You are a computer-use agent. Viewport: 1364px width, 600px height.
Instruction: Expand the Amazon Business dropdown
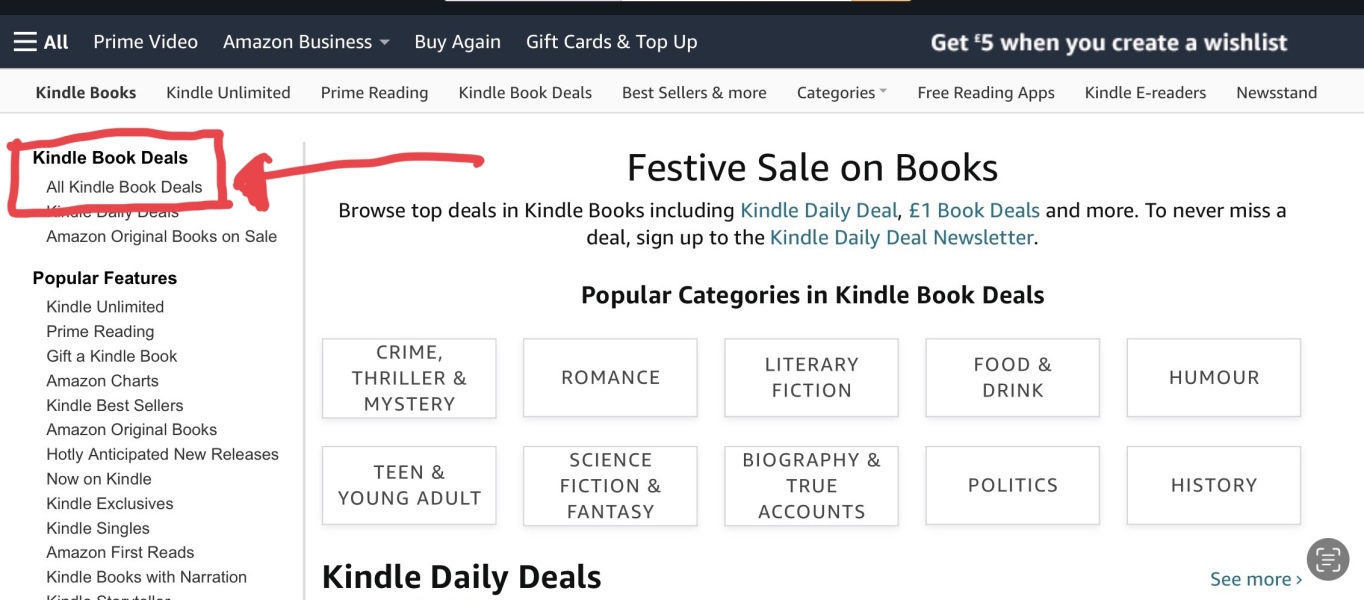pos(305,41)
